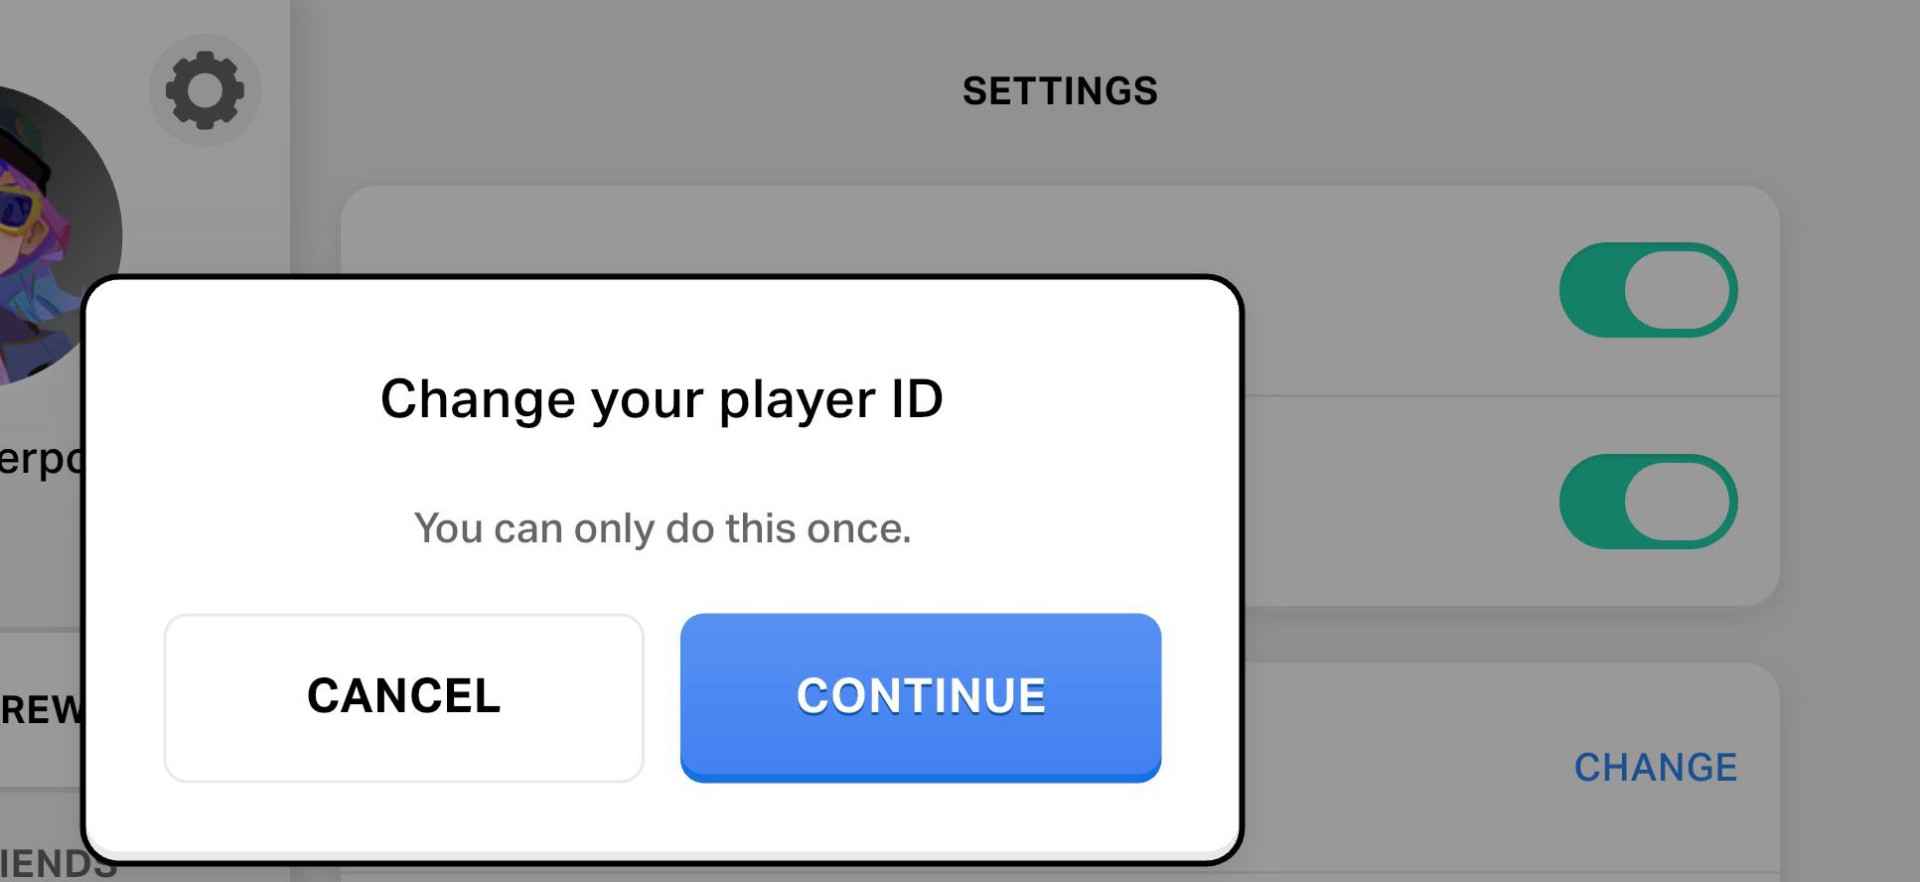The width and height of the screenshot is (1920, 882).
Task: Click the 'You can only do this once.' message
Action: [x=662, y=528]
